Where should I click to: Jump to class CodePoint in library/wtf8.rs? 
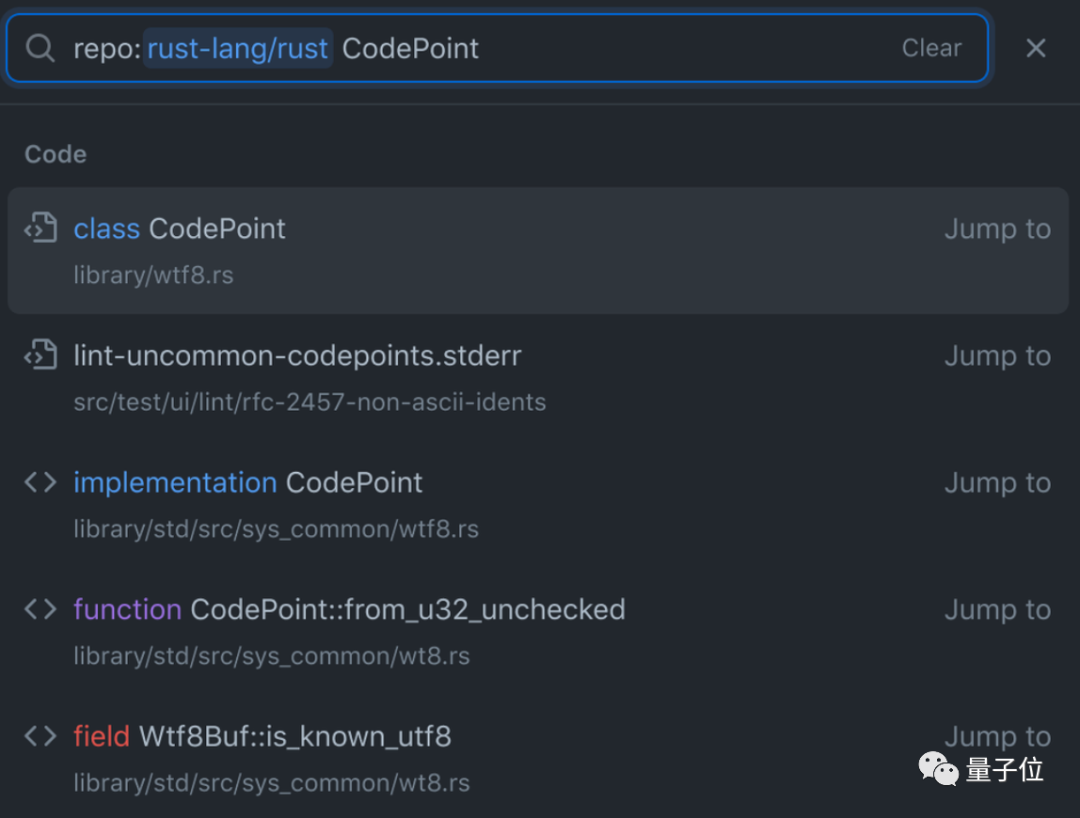(x=997, y=229)
